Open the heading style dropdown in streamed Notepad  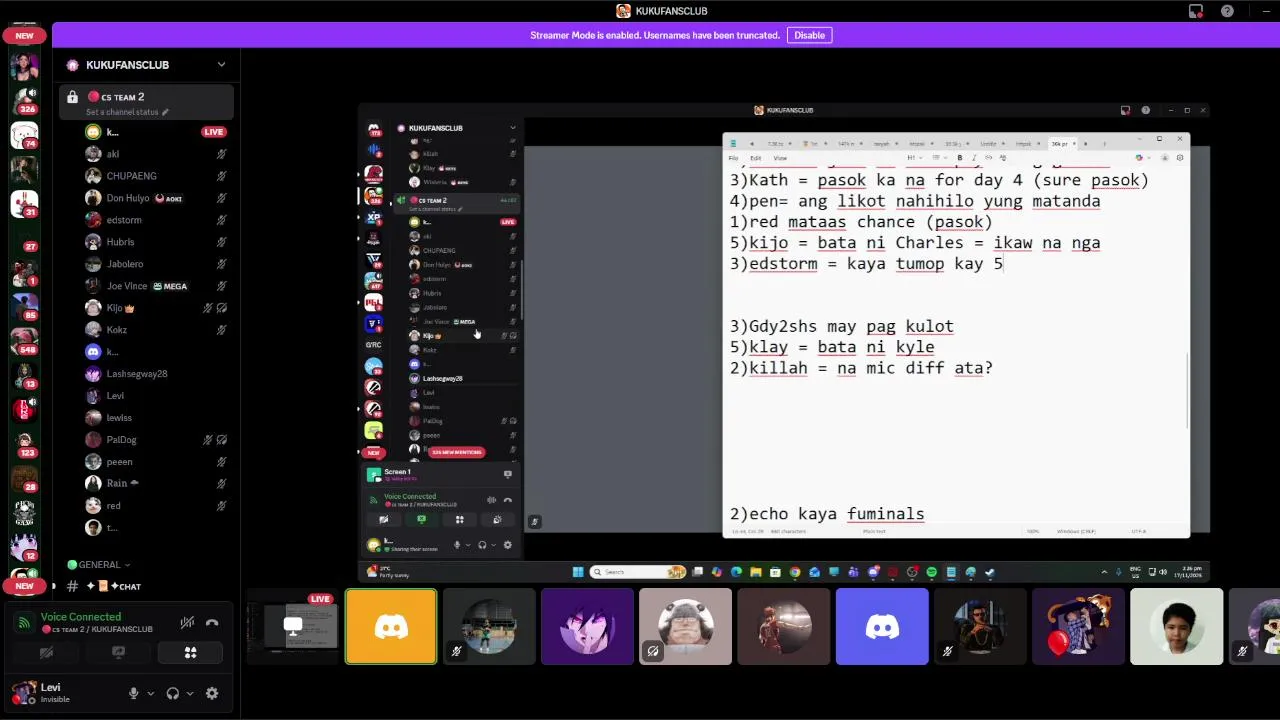[x=913, y=158]
